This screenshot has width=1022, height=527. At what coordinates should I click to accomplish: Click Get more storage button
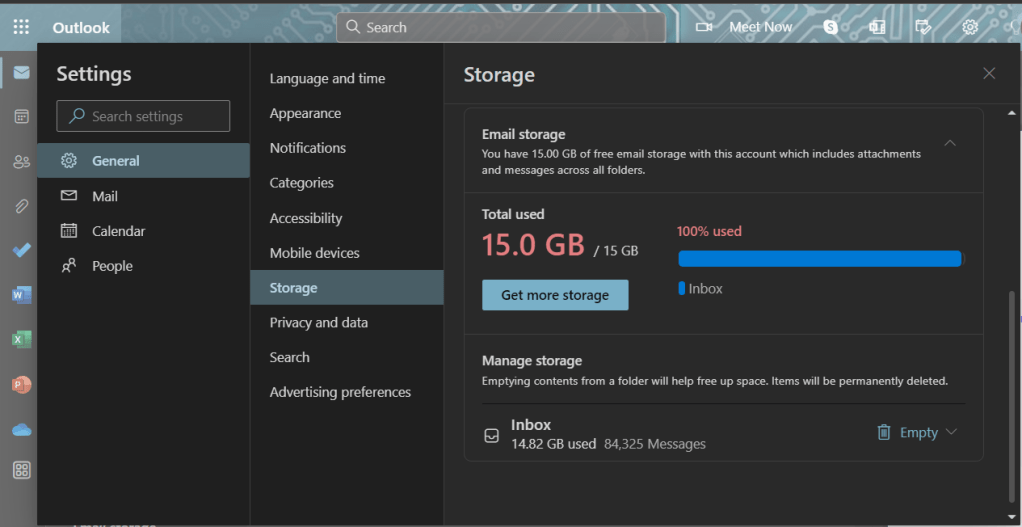point(555,295)
